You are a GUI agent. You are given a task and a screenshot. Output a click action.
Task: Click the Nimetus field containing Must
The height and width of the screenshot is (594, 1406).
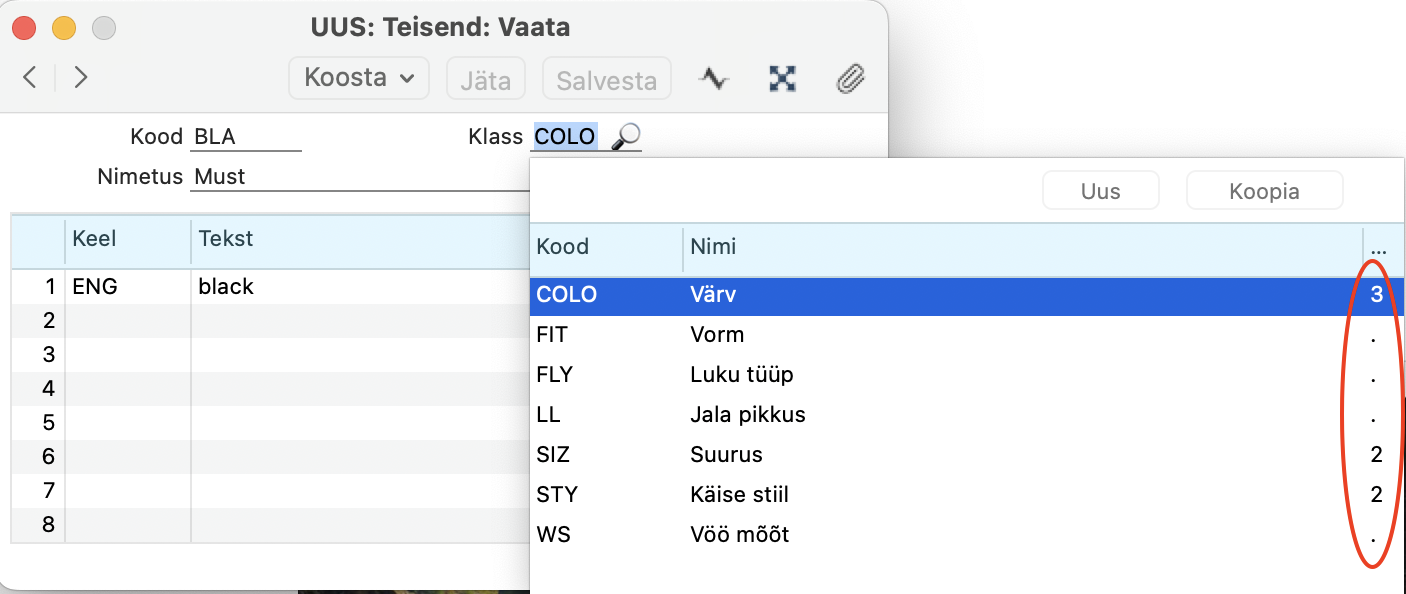coord(360,177)
